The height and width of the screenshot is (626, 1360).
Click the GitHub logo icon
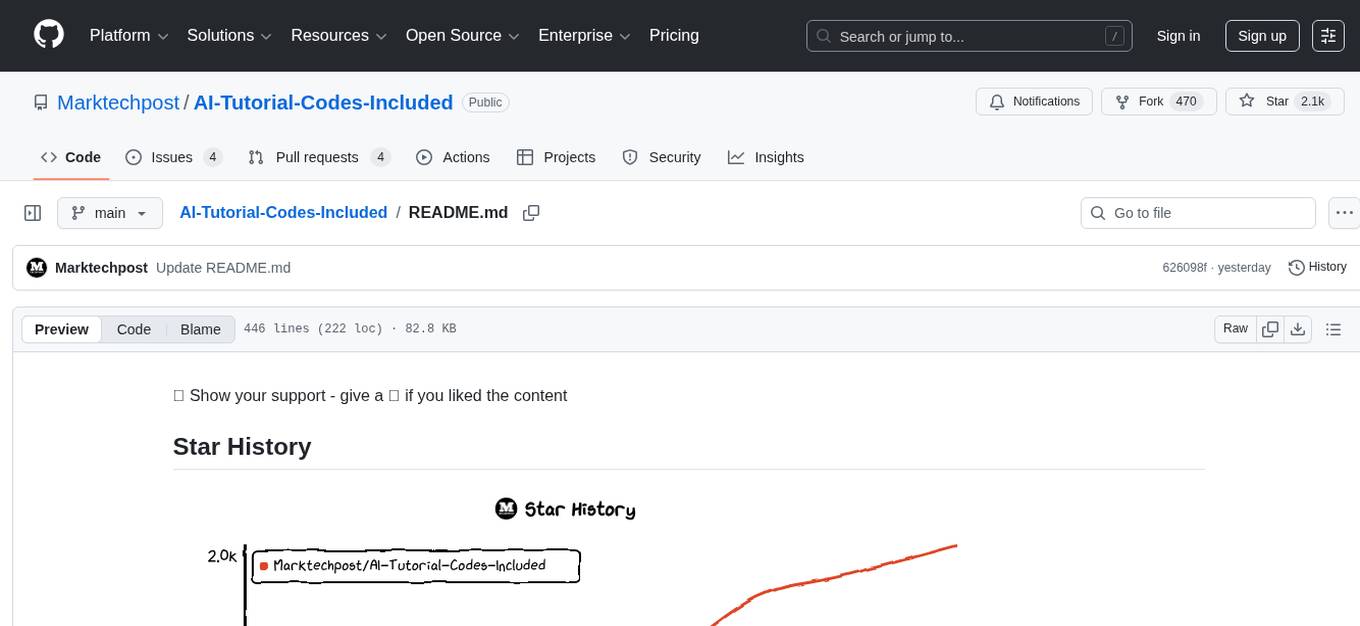[49, 35]
